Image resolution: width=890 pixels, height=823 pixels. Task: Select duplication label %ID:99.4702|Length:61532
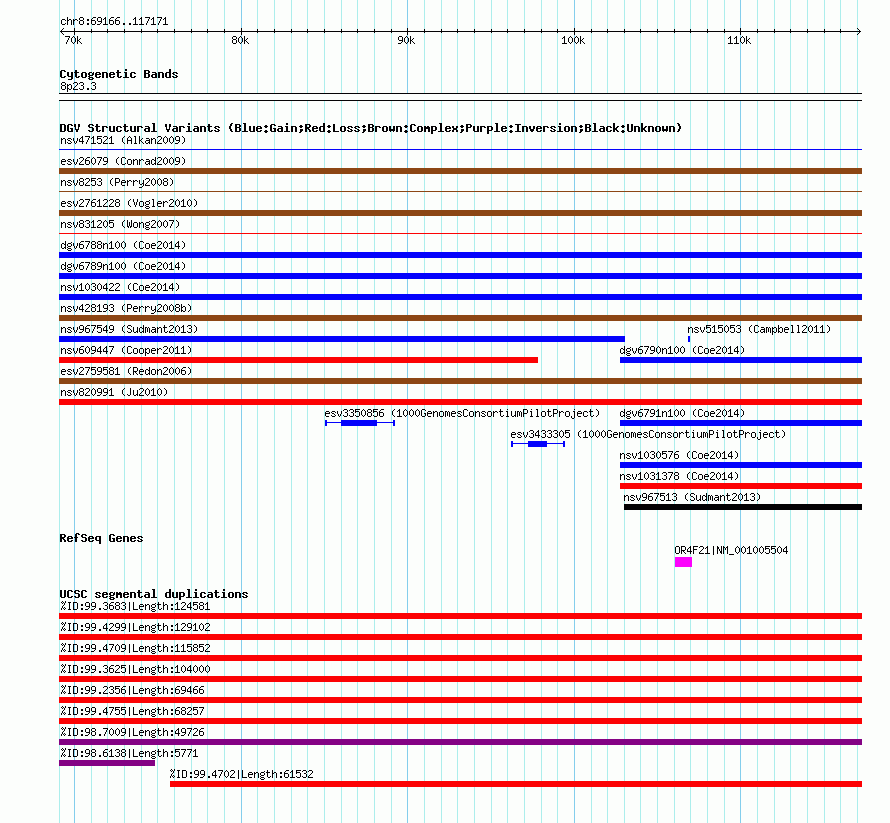241,774
